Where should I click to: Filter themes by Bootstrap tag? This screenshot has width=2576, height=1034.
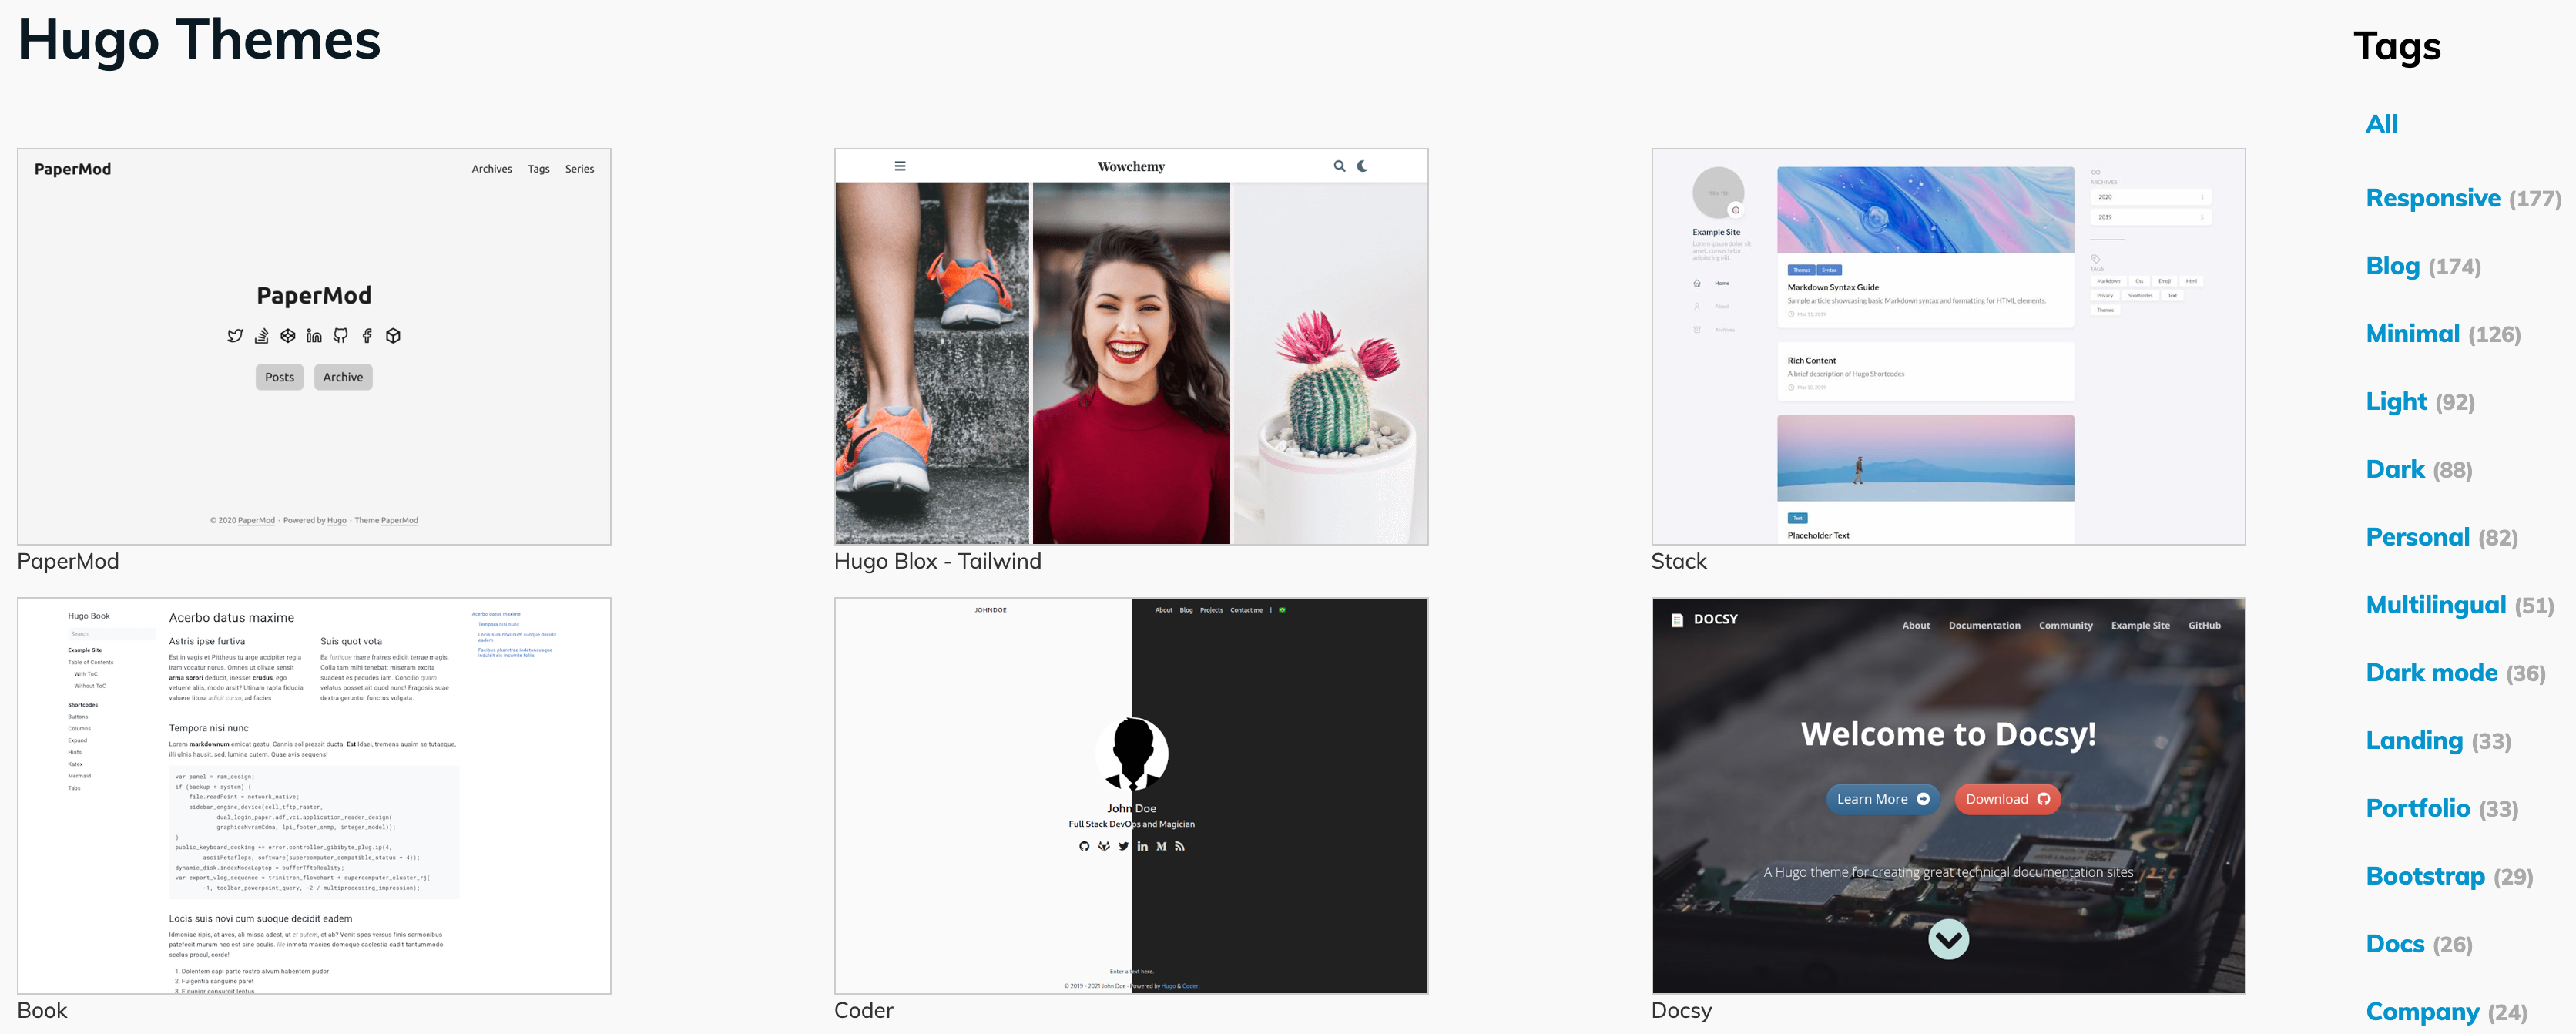tap(2449, 876)
